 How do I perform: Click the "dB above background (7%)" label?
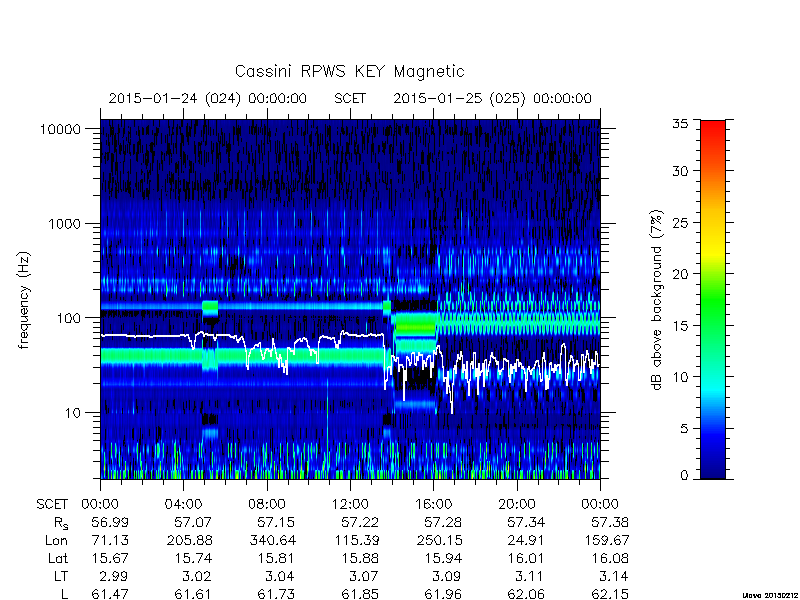point(657,301)
